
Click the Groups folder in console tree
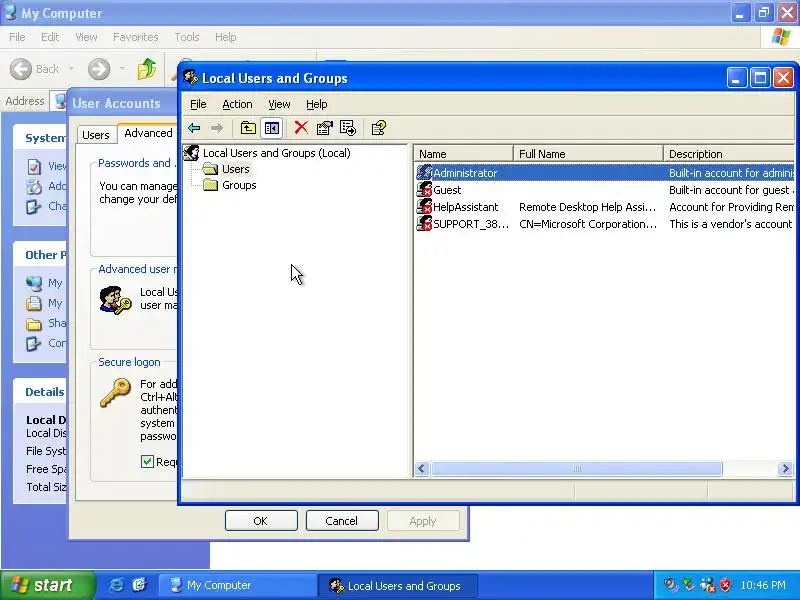click(229, 185)
